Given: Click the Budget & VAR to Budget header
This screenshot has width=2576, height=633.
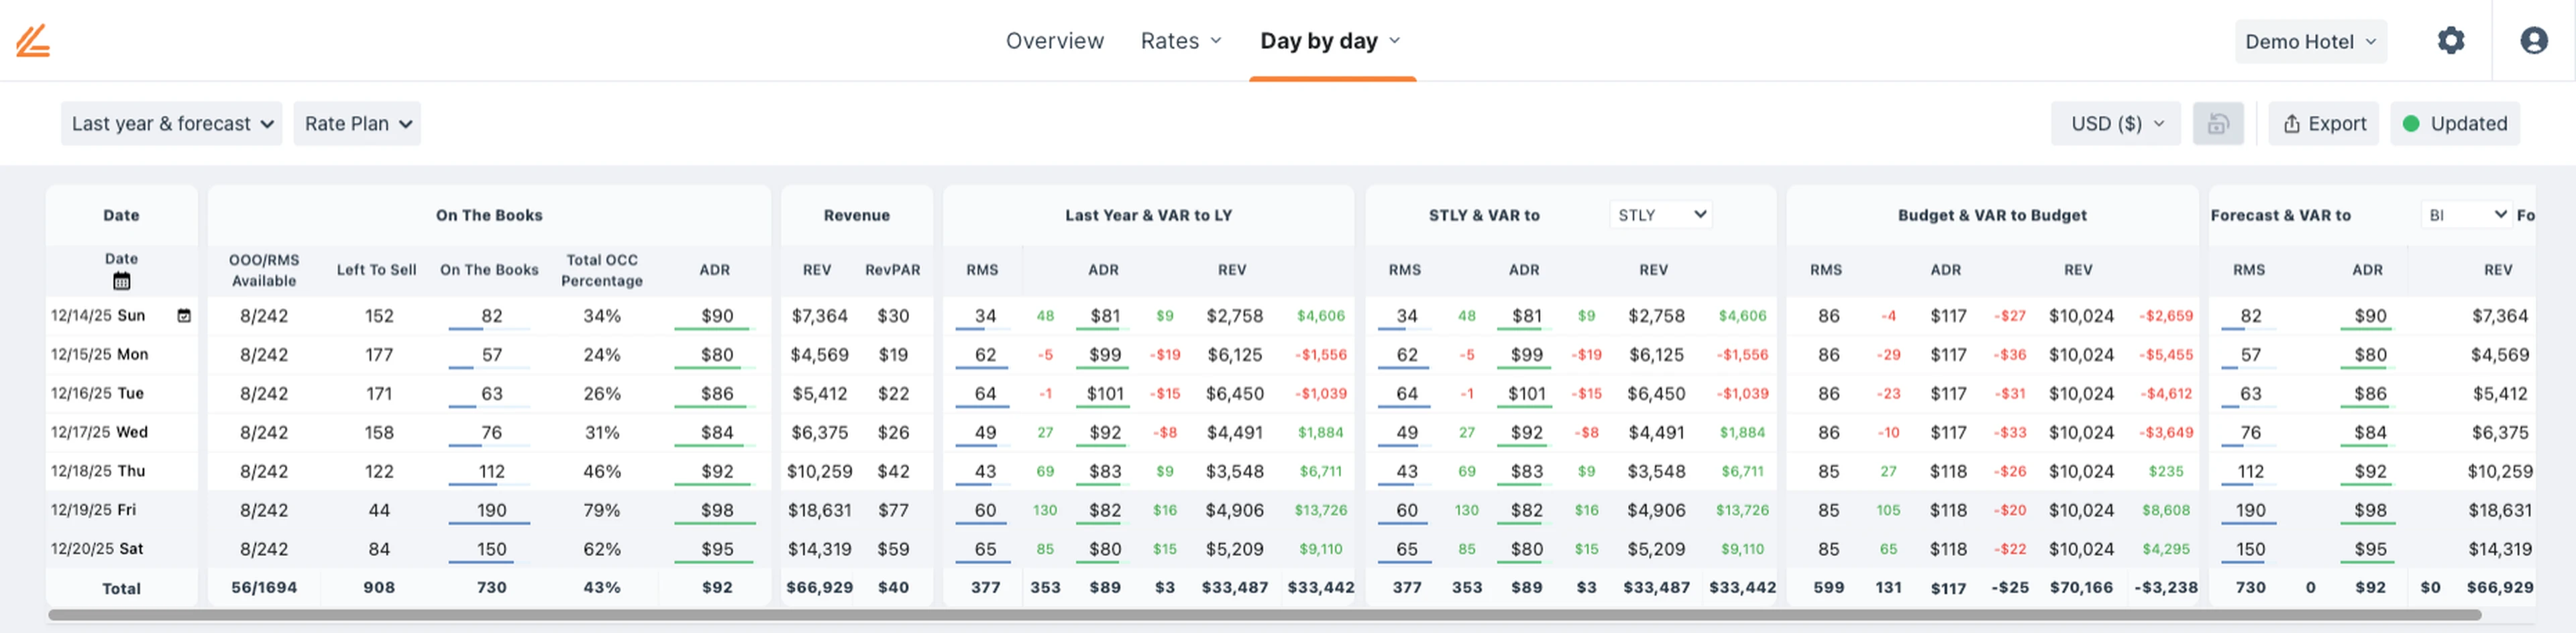Looking at the screenshot, I should (x=1992, y=215).
